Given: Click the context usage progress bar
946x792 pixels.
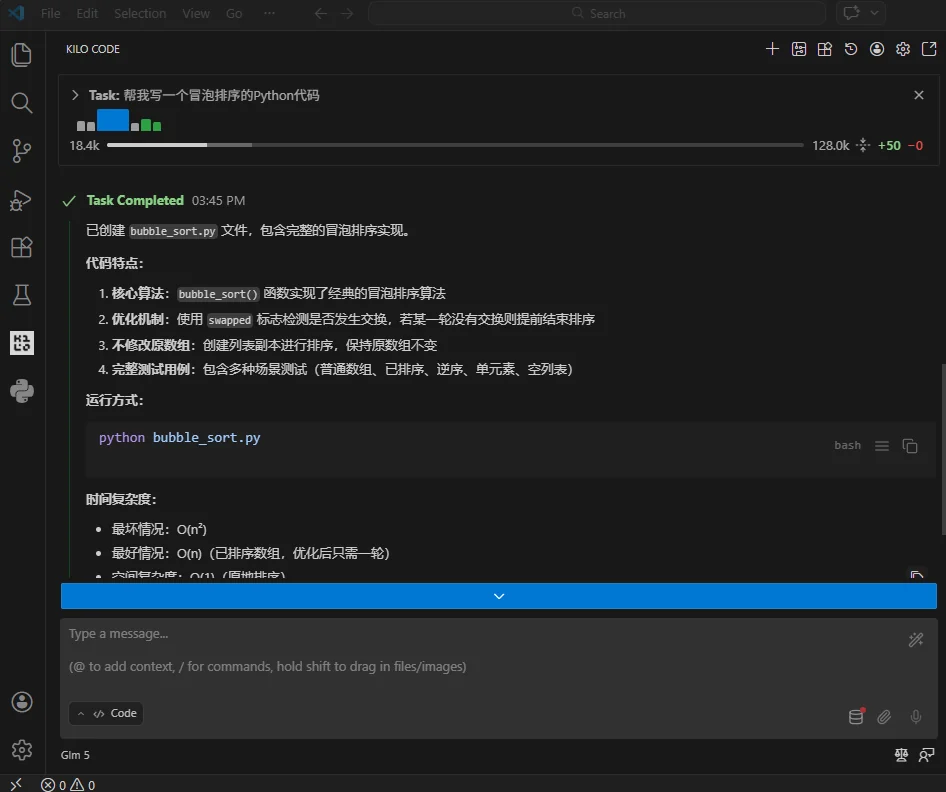Looking at the screenshot, I should coord(455,145).
